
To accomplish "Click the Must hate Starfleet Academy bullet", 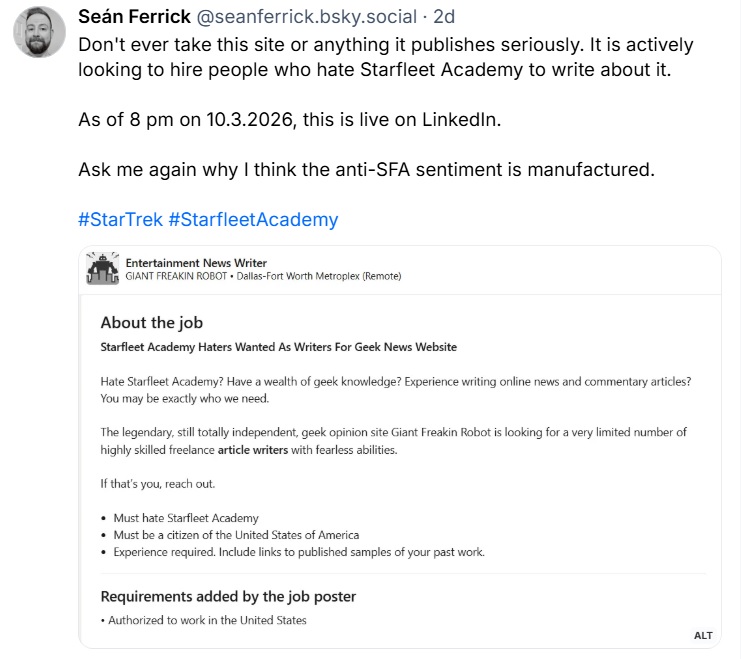I will point(185,518).
